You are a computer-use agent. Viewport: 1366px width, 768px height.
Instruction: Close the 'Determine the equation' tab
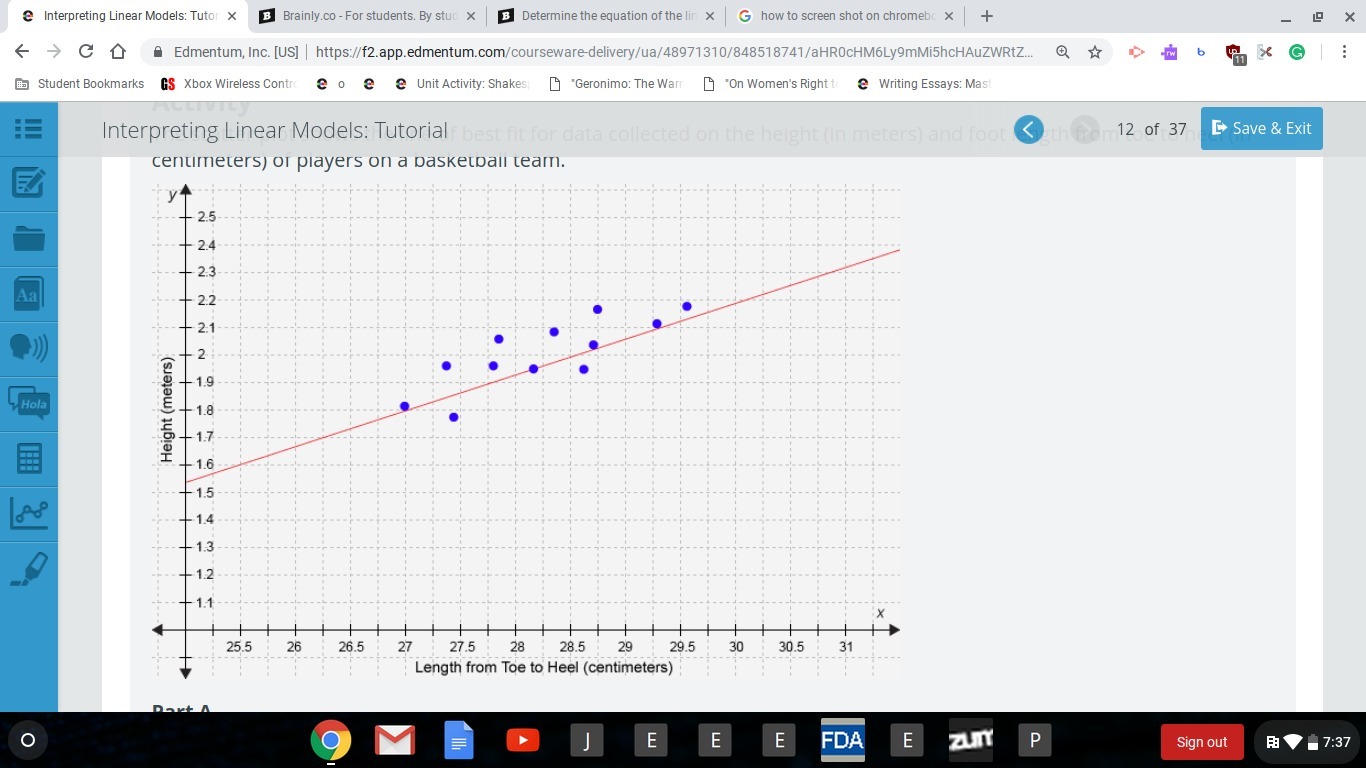(710, 16)
